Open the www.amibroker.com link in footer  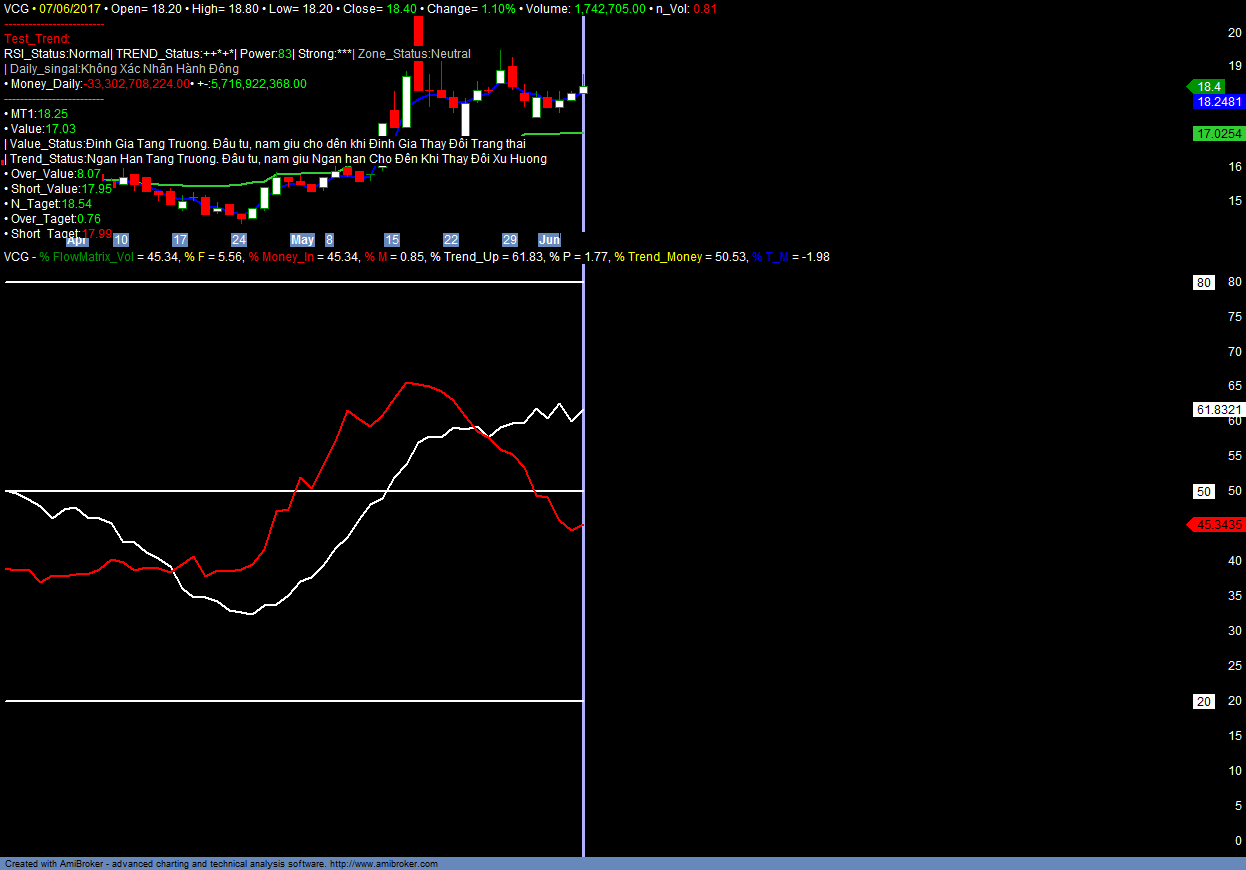(384, 864)
